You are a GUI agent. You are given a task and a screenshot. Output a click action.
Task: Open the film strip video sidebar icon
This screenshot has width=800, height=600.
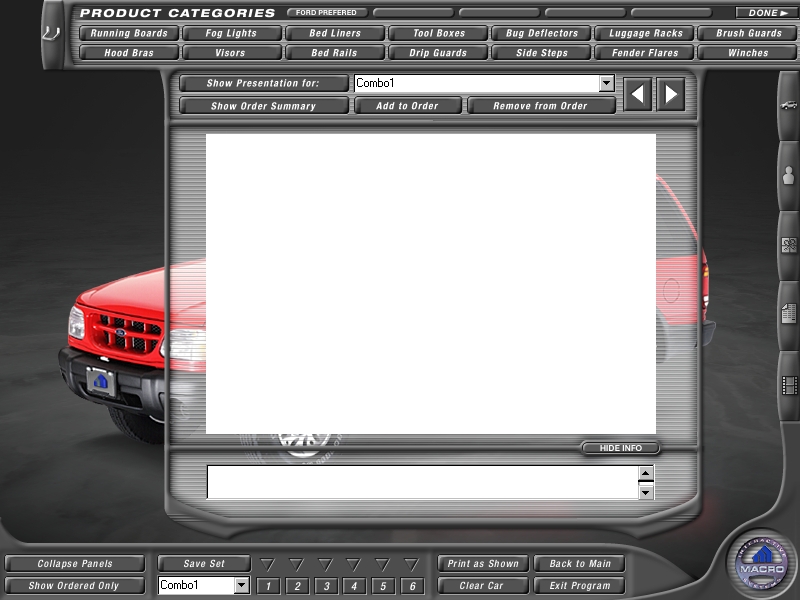click(x=789, y=385)
